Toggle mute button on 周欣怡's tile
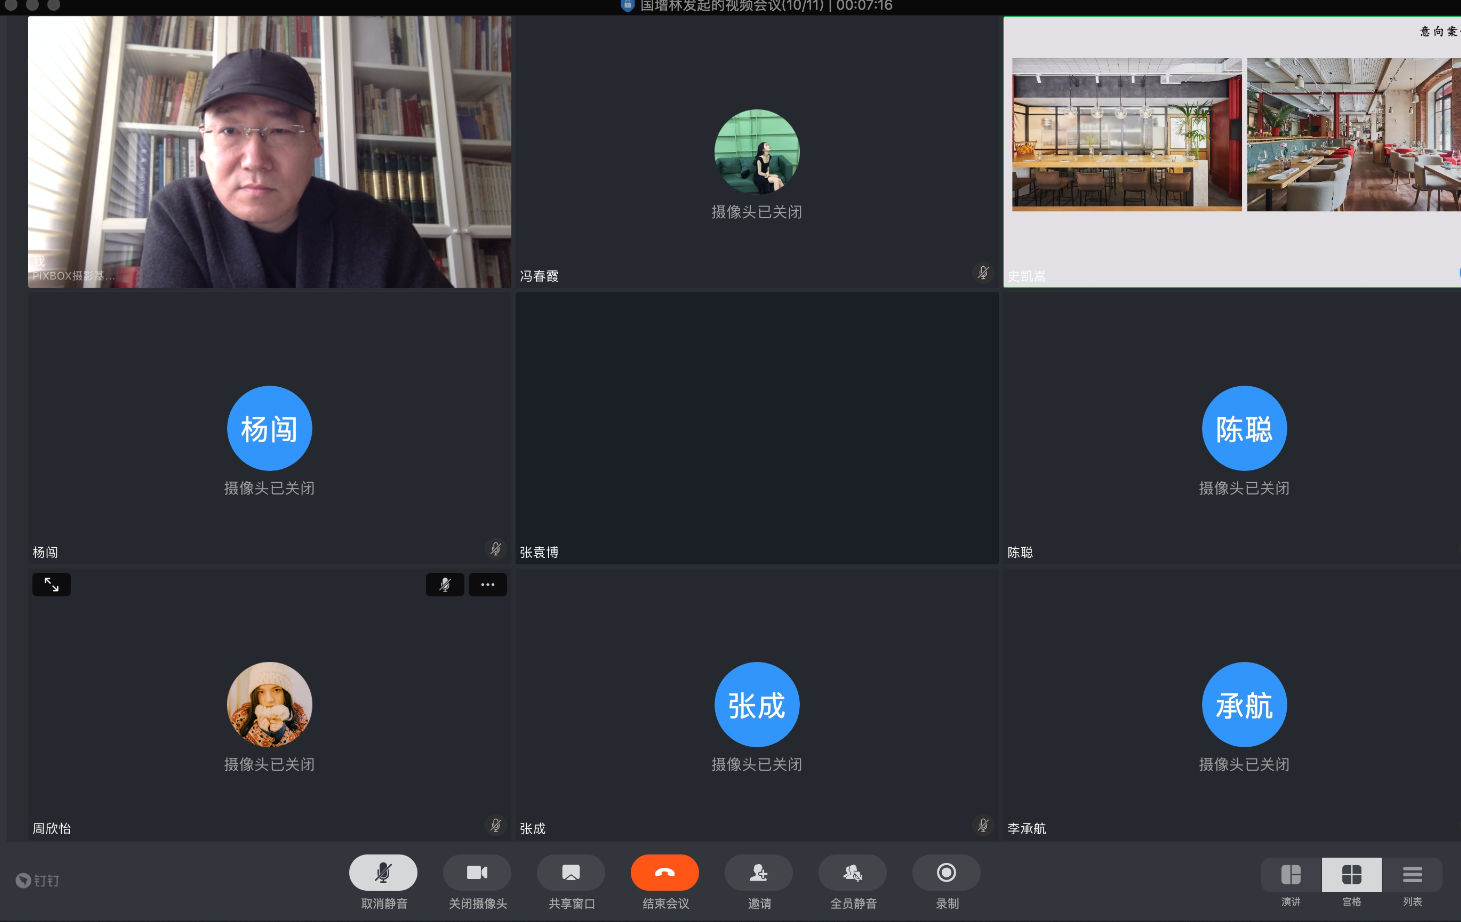The height and width of the screenshot is (922, 1461). pyautogui.click(x=445, y=585)
